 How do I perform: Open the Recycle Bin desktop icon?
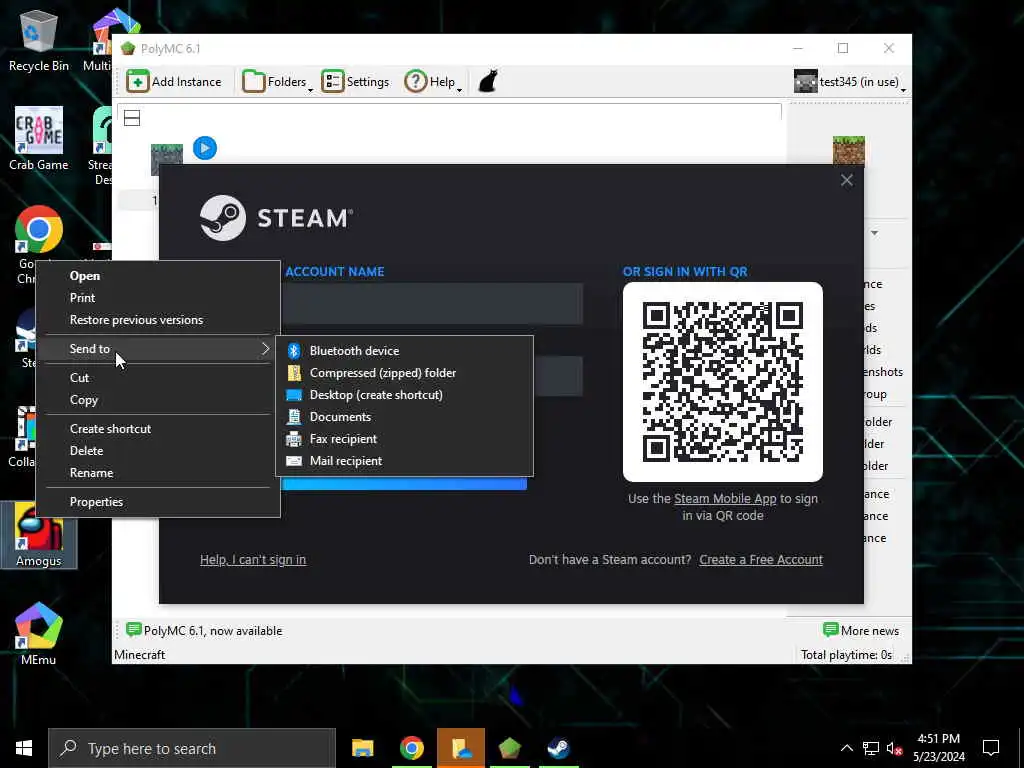tap(39, 40)
